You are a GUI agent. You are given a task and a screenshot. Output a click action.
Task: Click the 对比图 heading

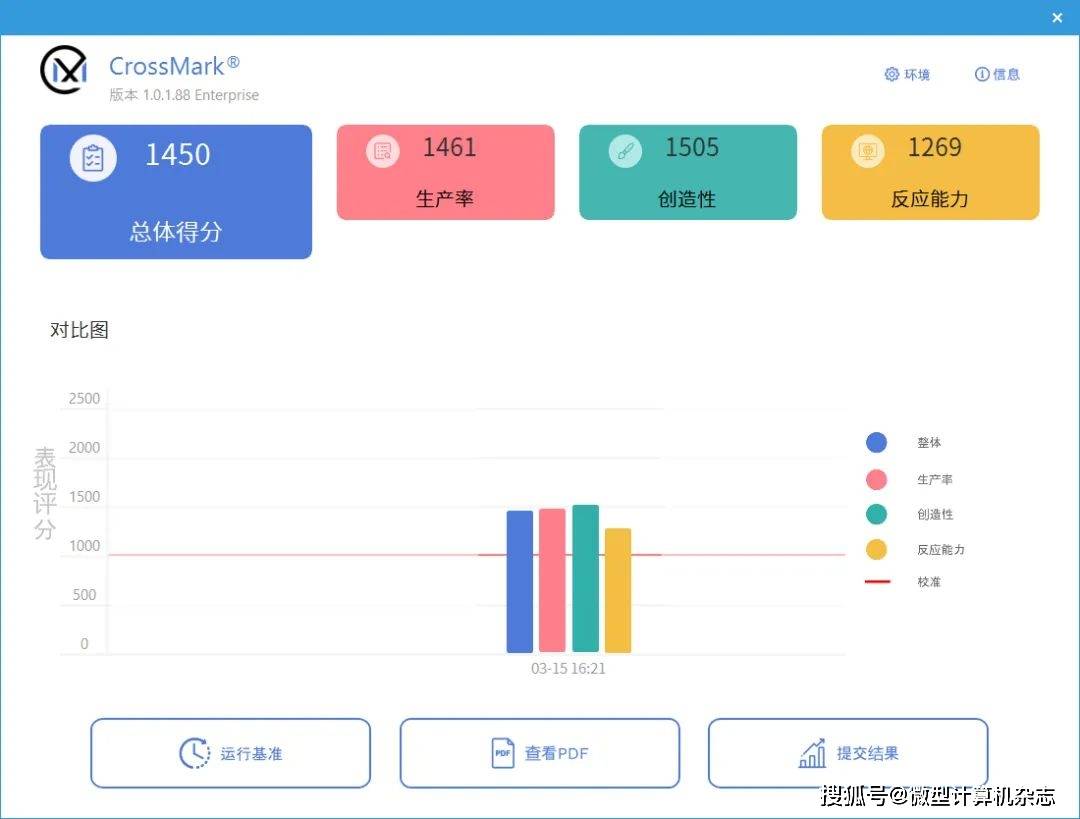point(79,330)
